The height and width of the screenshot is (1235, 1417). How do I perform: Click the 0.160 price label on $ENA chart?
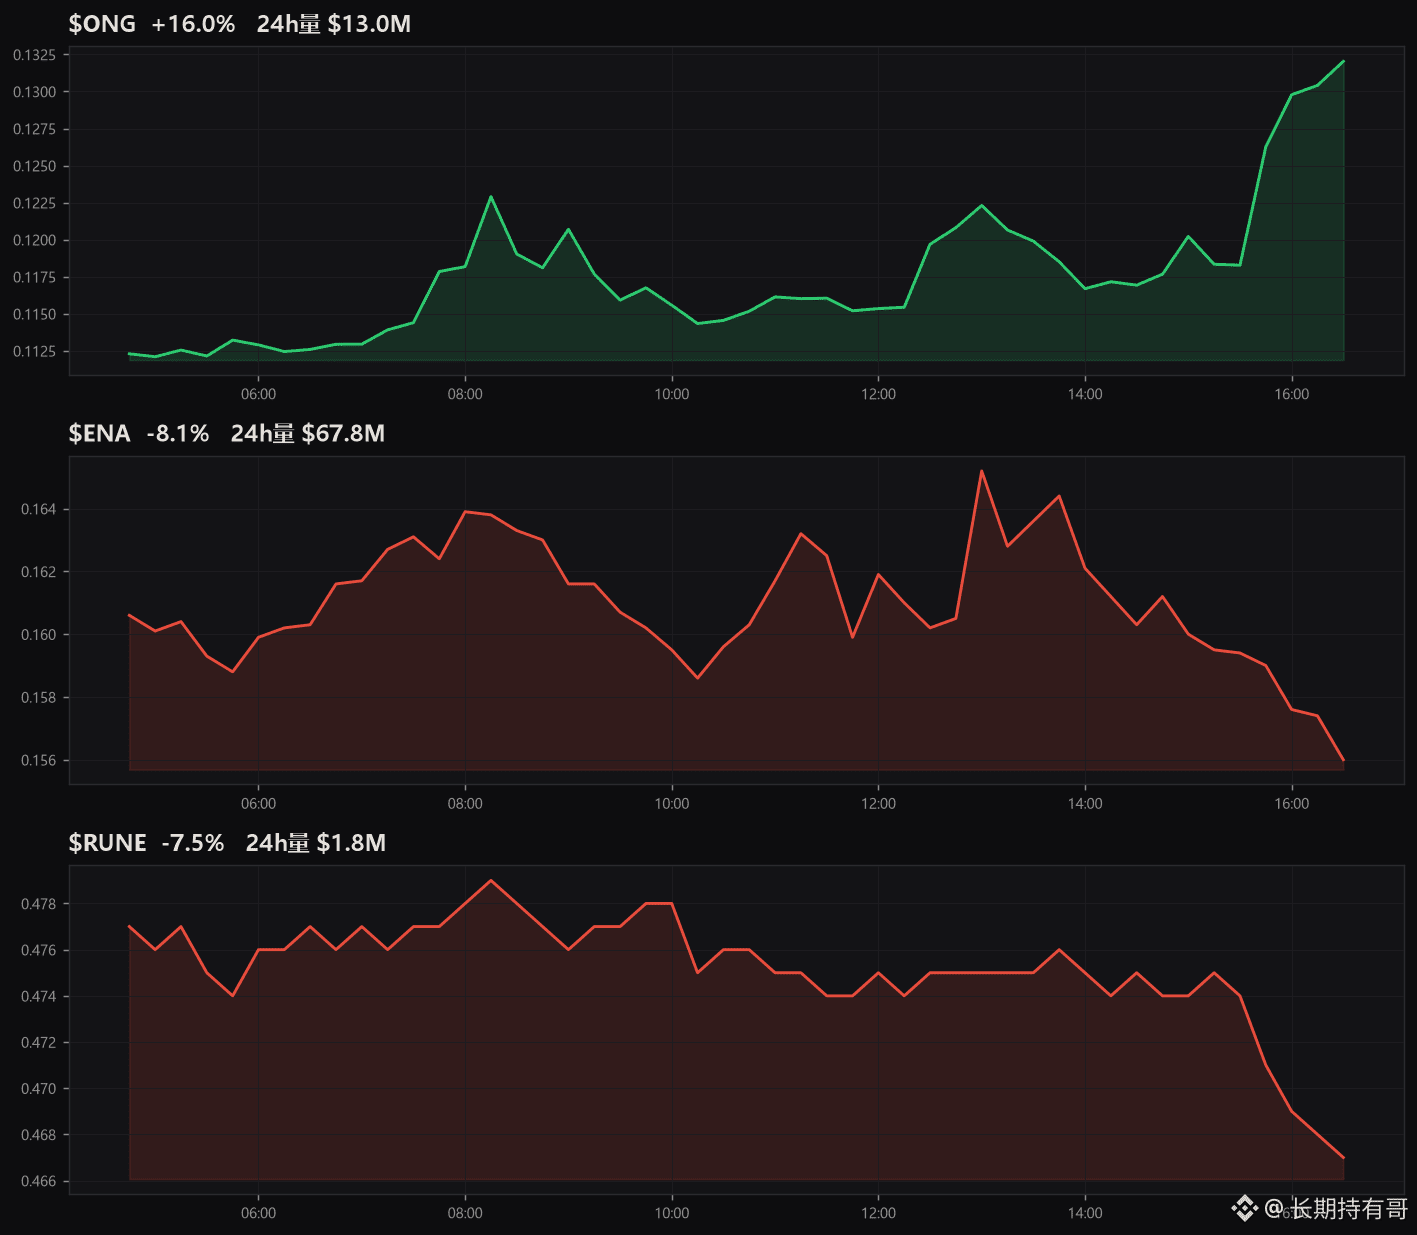click(39, 635)
